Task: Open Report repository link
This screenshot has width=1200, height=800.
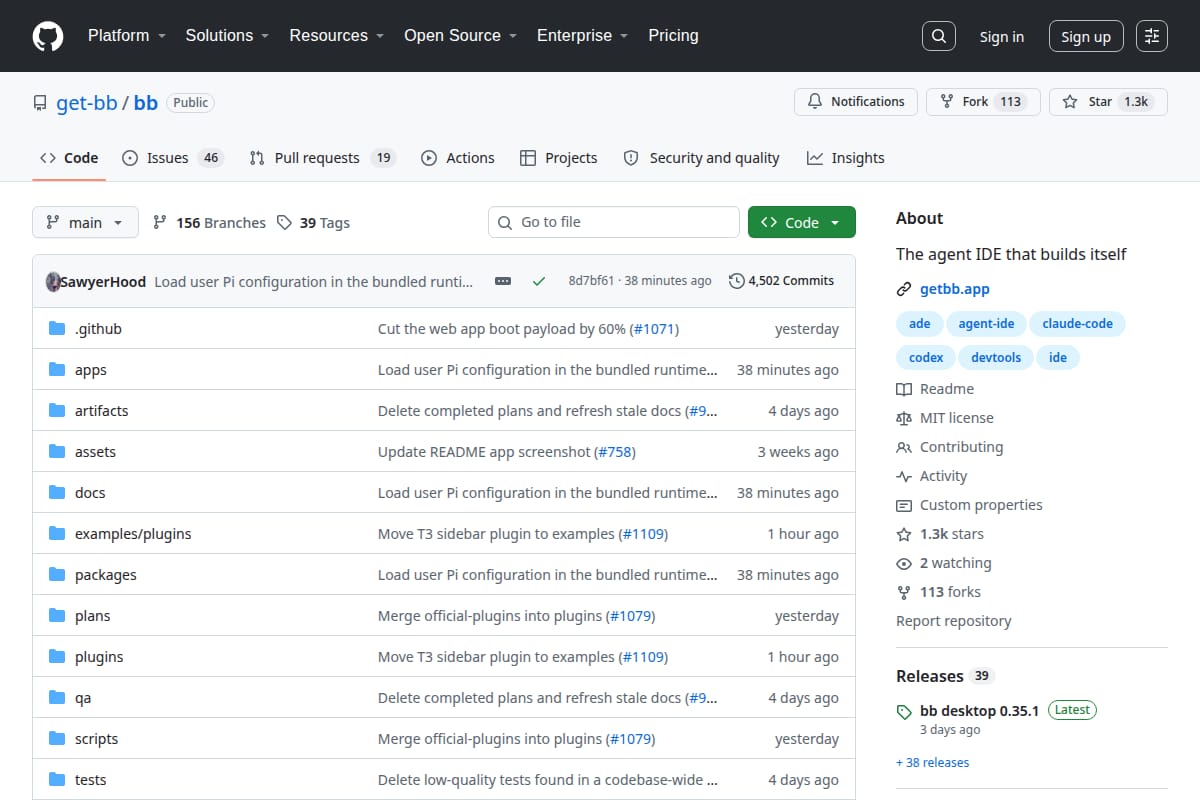Action: [953, 621]
